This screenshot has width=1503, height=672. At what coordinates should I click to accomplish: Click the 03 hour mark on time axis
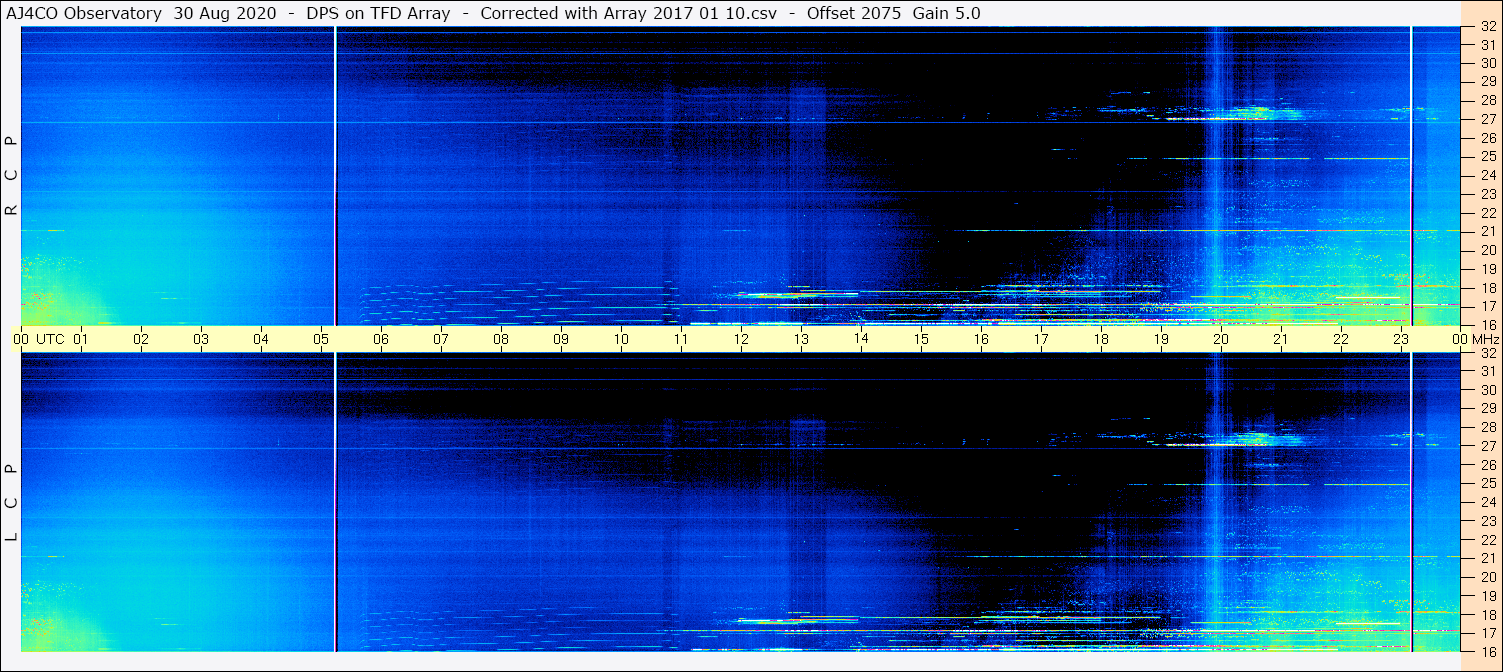(201, 340)
